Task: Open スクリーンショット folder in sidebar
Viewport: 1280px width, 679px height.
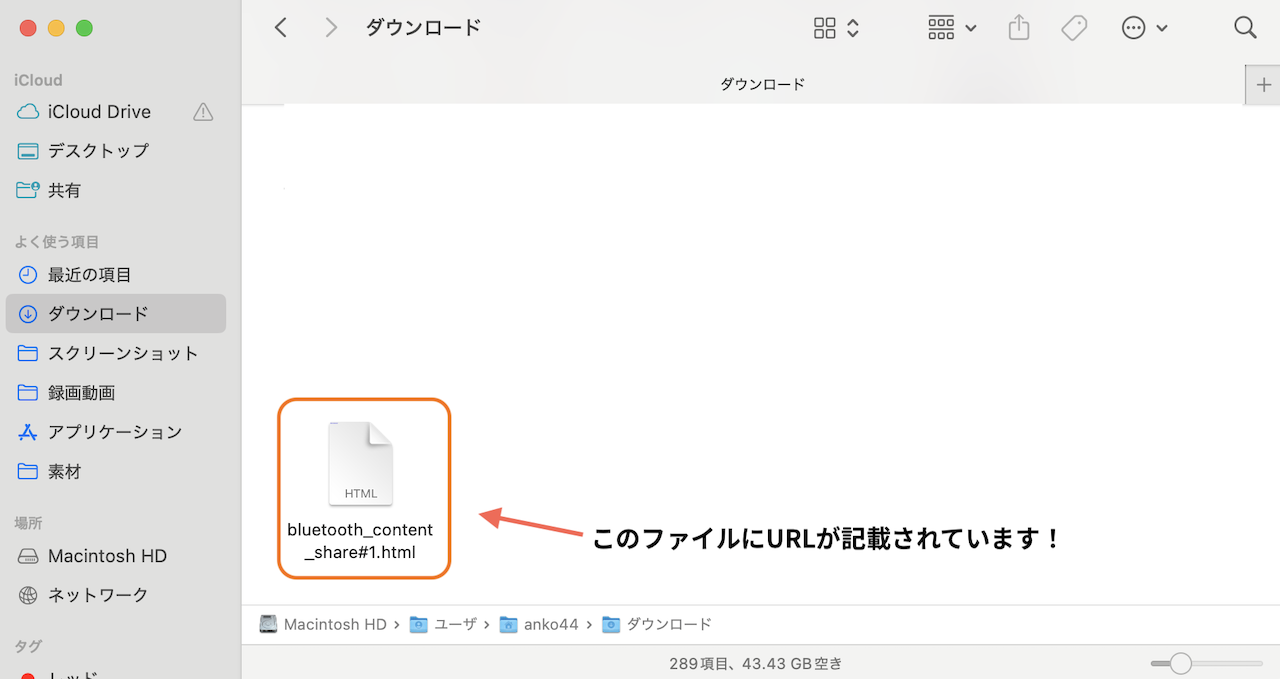Action: [x=122, y=353]
